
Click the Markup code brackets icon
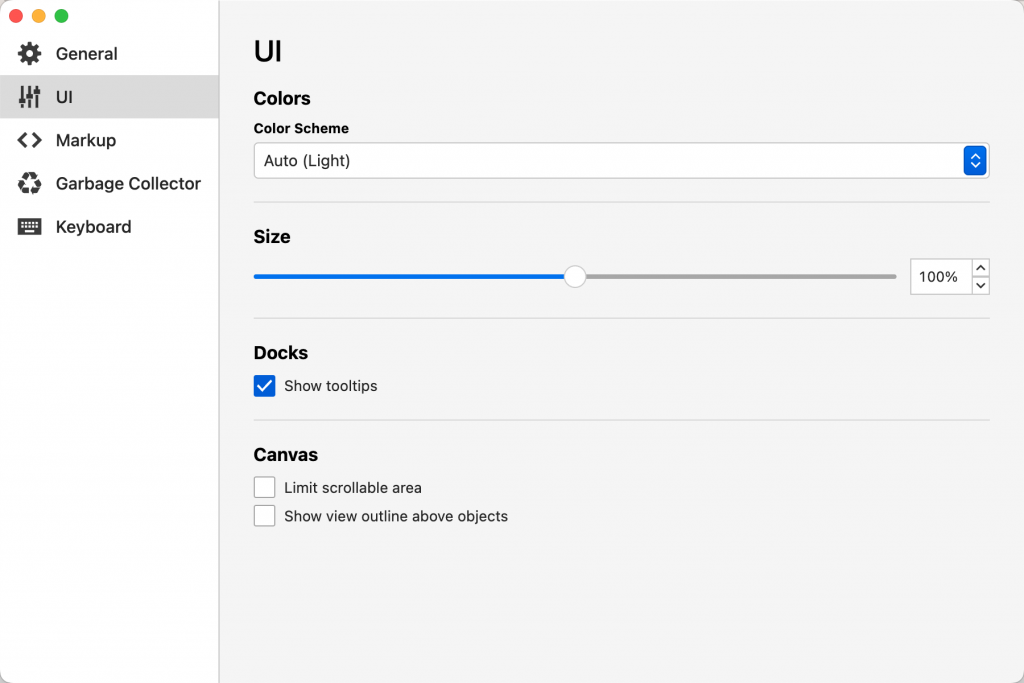(30, 140)
